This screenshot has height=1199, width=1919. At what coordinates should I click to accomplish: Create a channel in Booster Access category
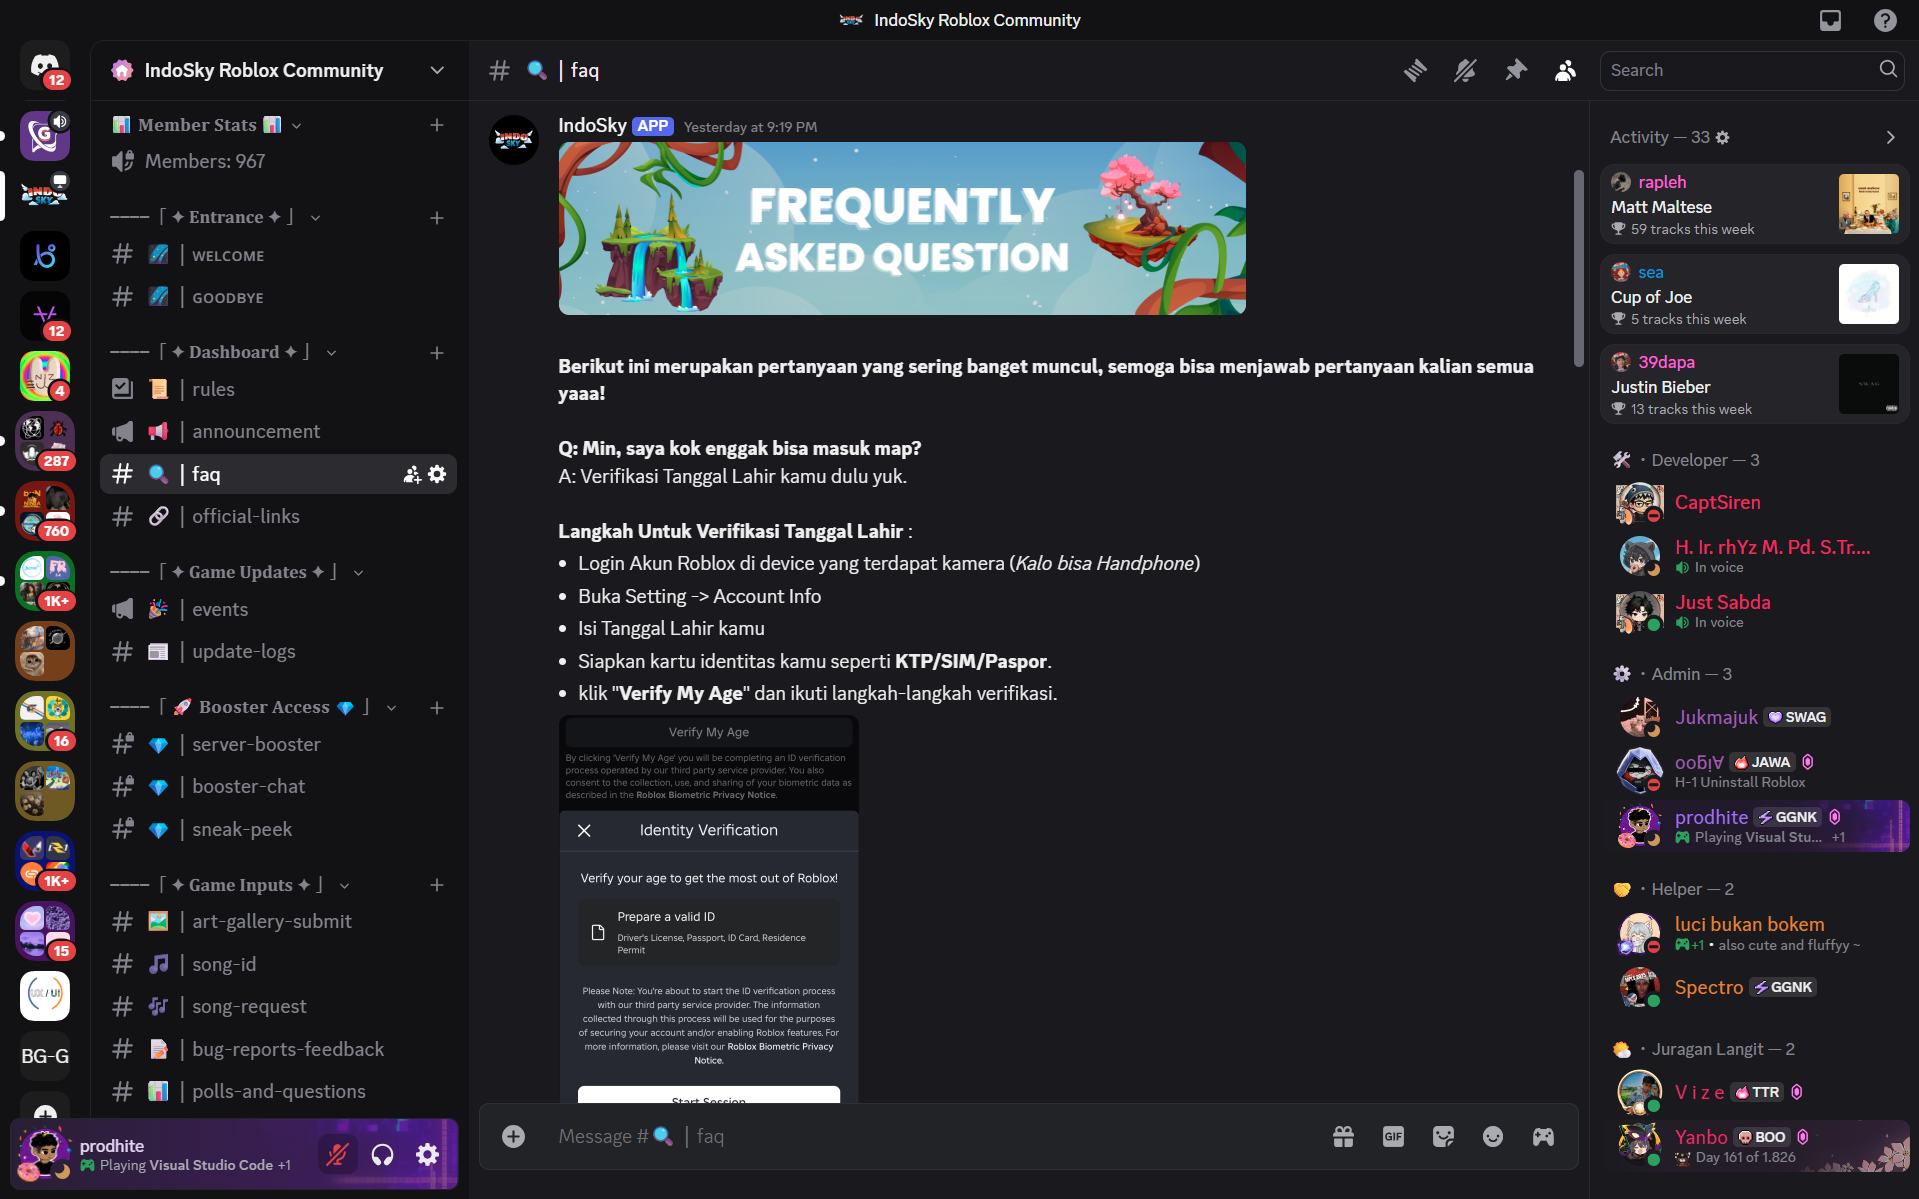437,708
